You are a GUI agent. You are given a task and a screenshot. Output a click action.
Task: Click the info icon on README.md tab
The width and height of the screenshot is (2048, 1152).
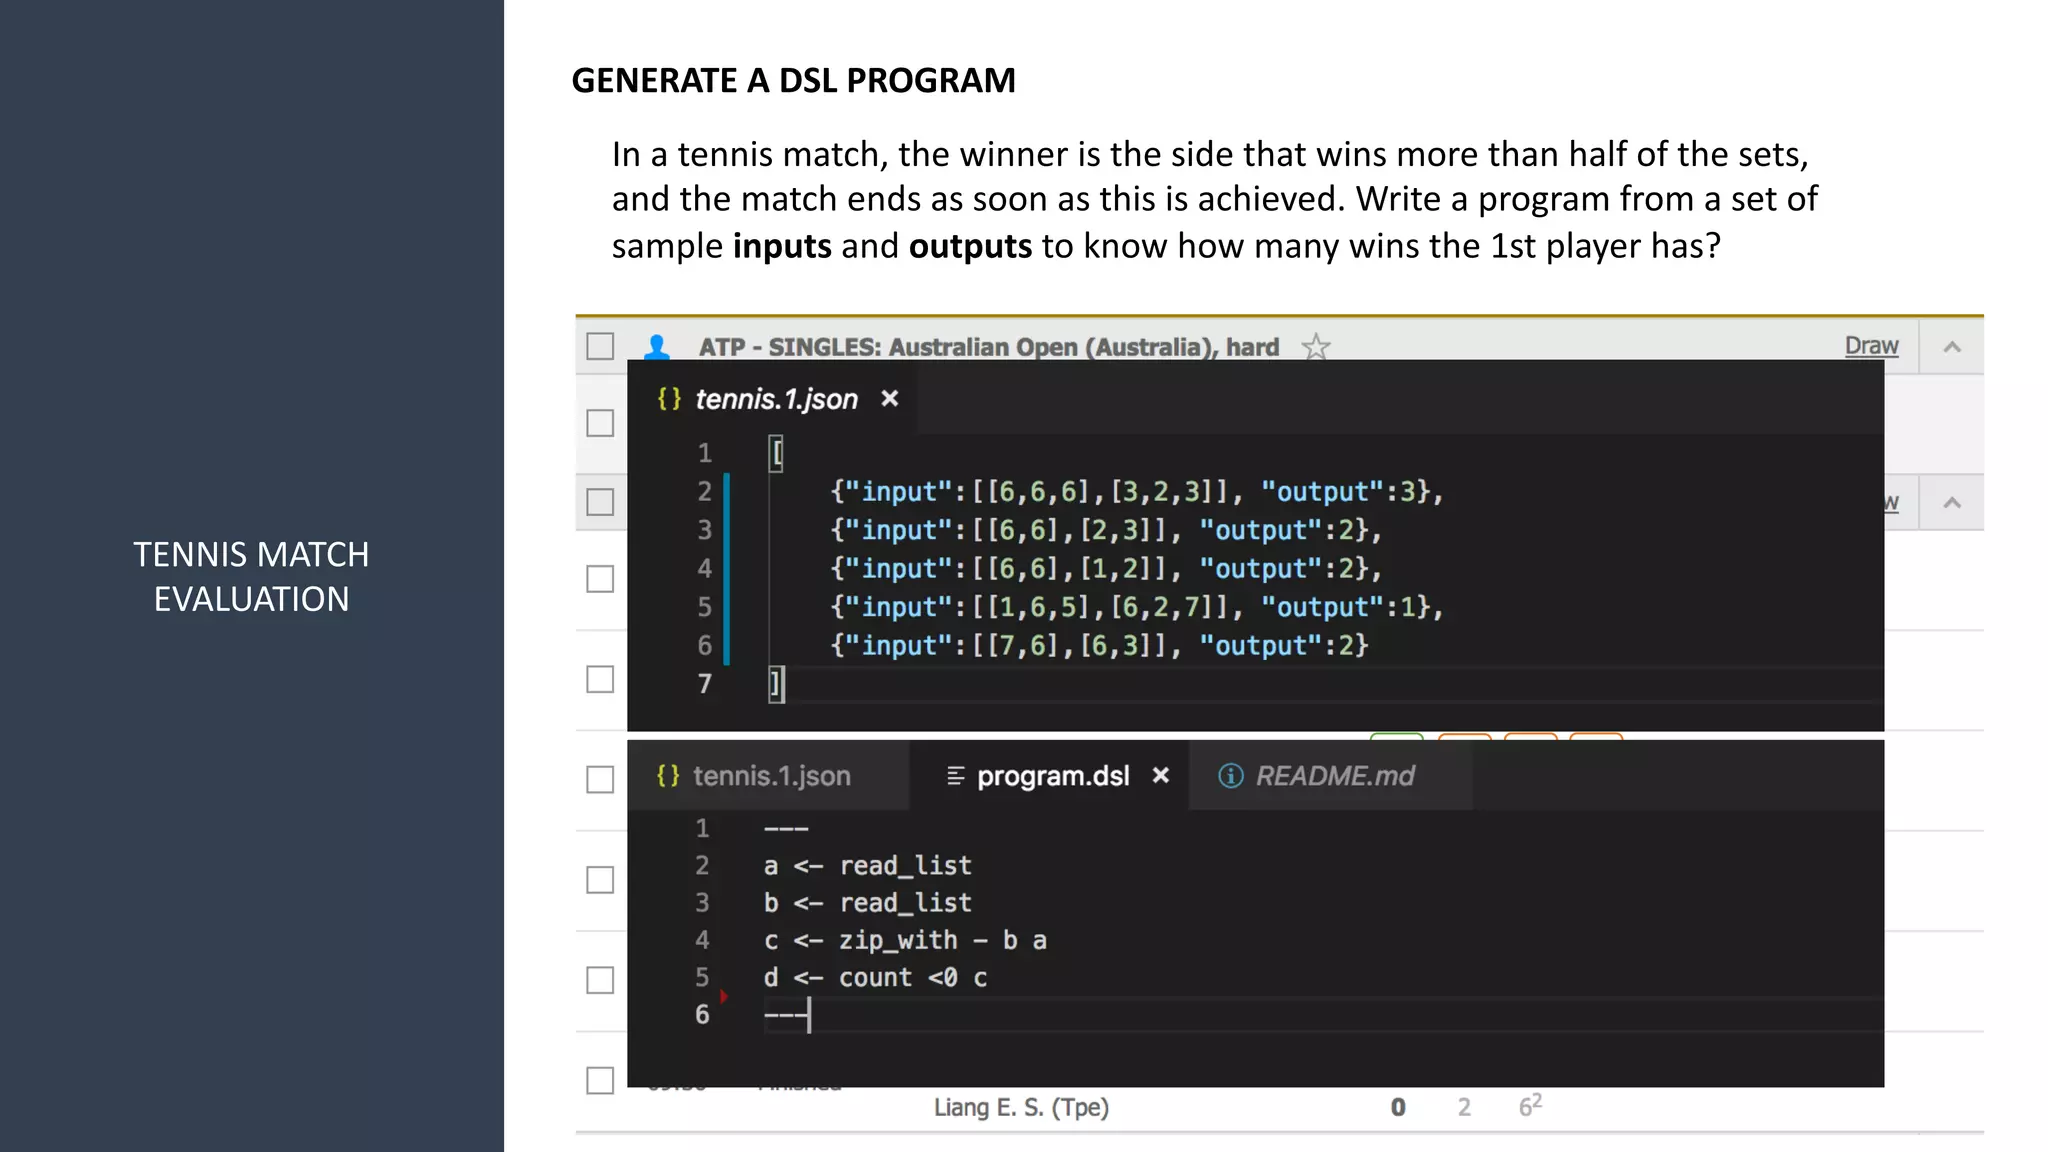(x=1231, y=776)
